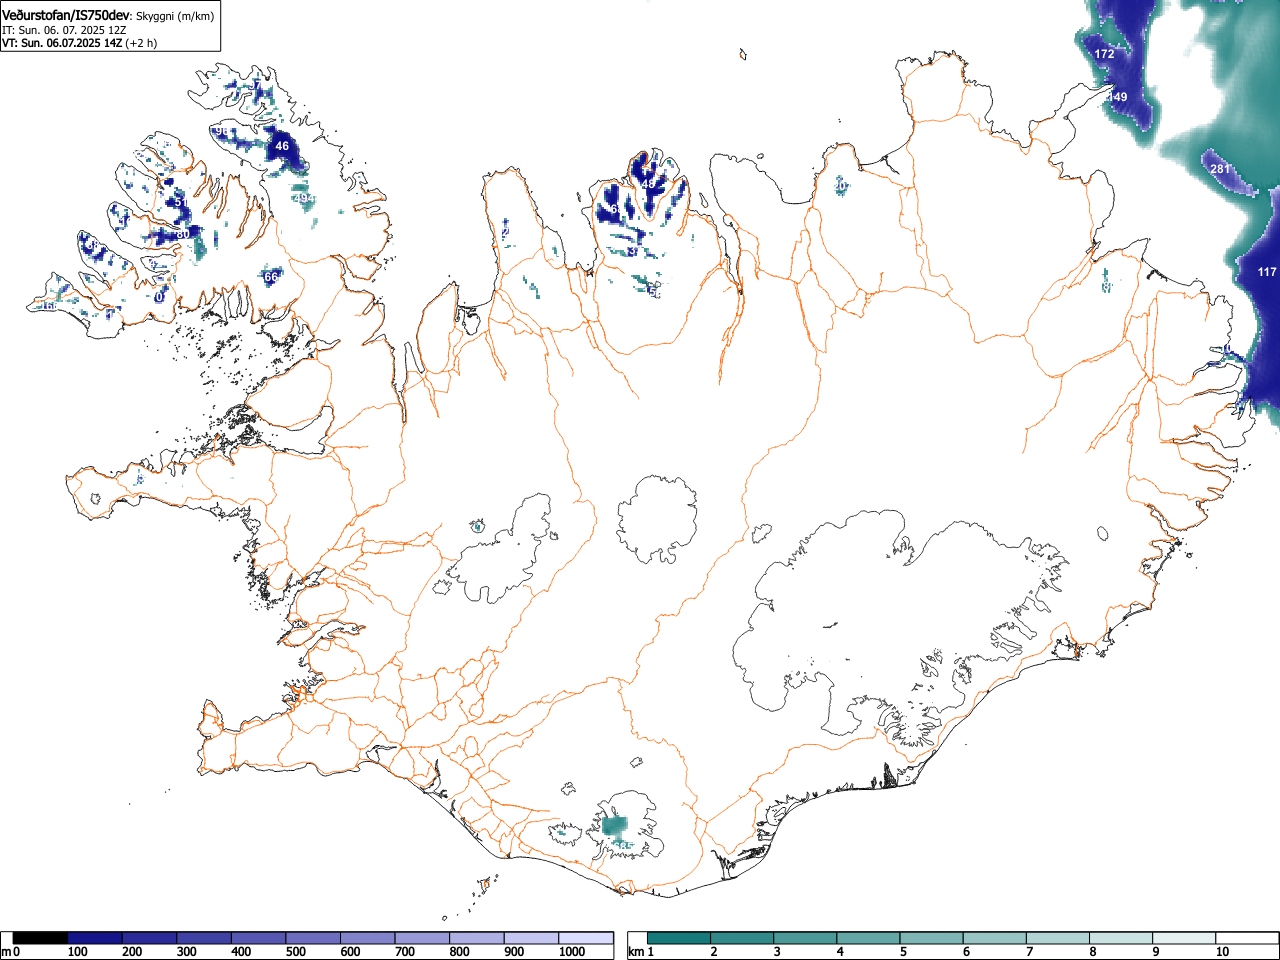The height and width of the screenshot is (960, 1280).
Task: Click the 5–6 km legend swatch
Action: coord(931,938)
